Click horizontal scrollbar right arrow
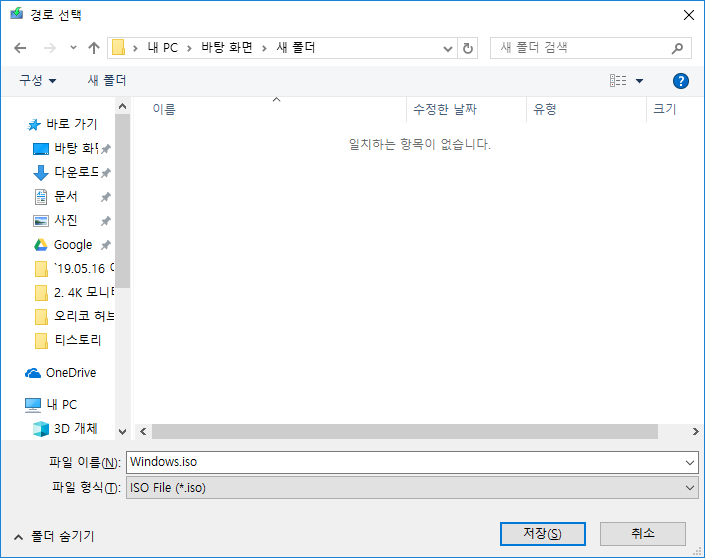The height and width of the screenshot is (558, 705). coord(695,432)
